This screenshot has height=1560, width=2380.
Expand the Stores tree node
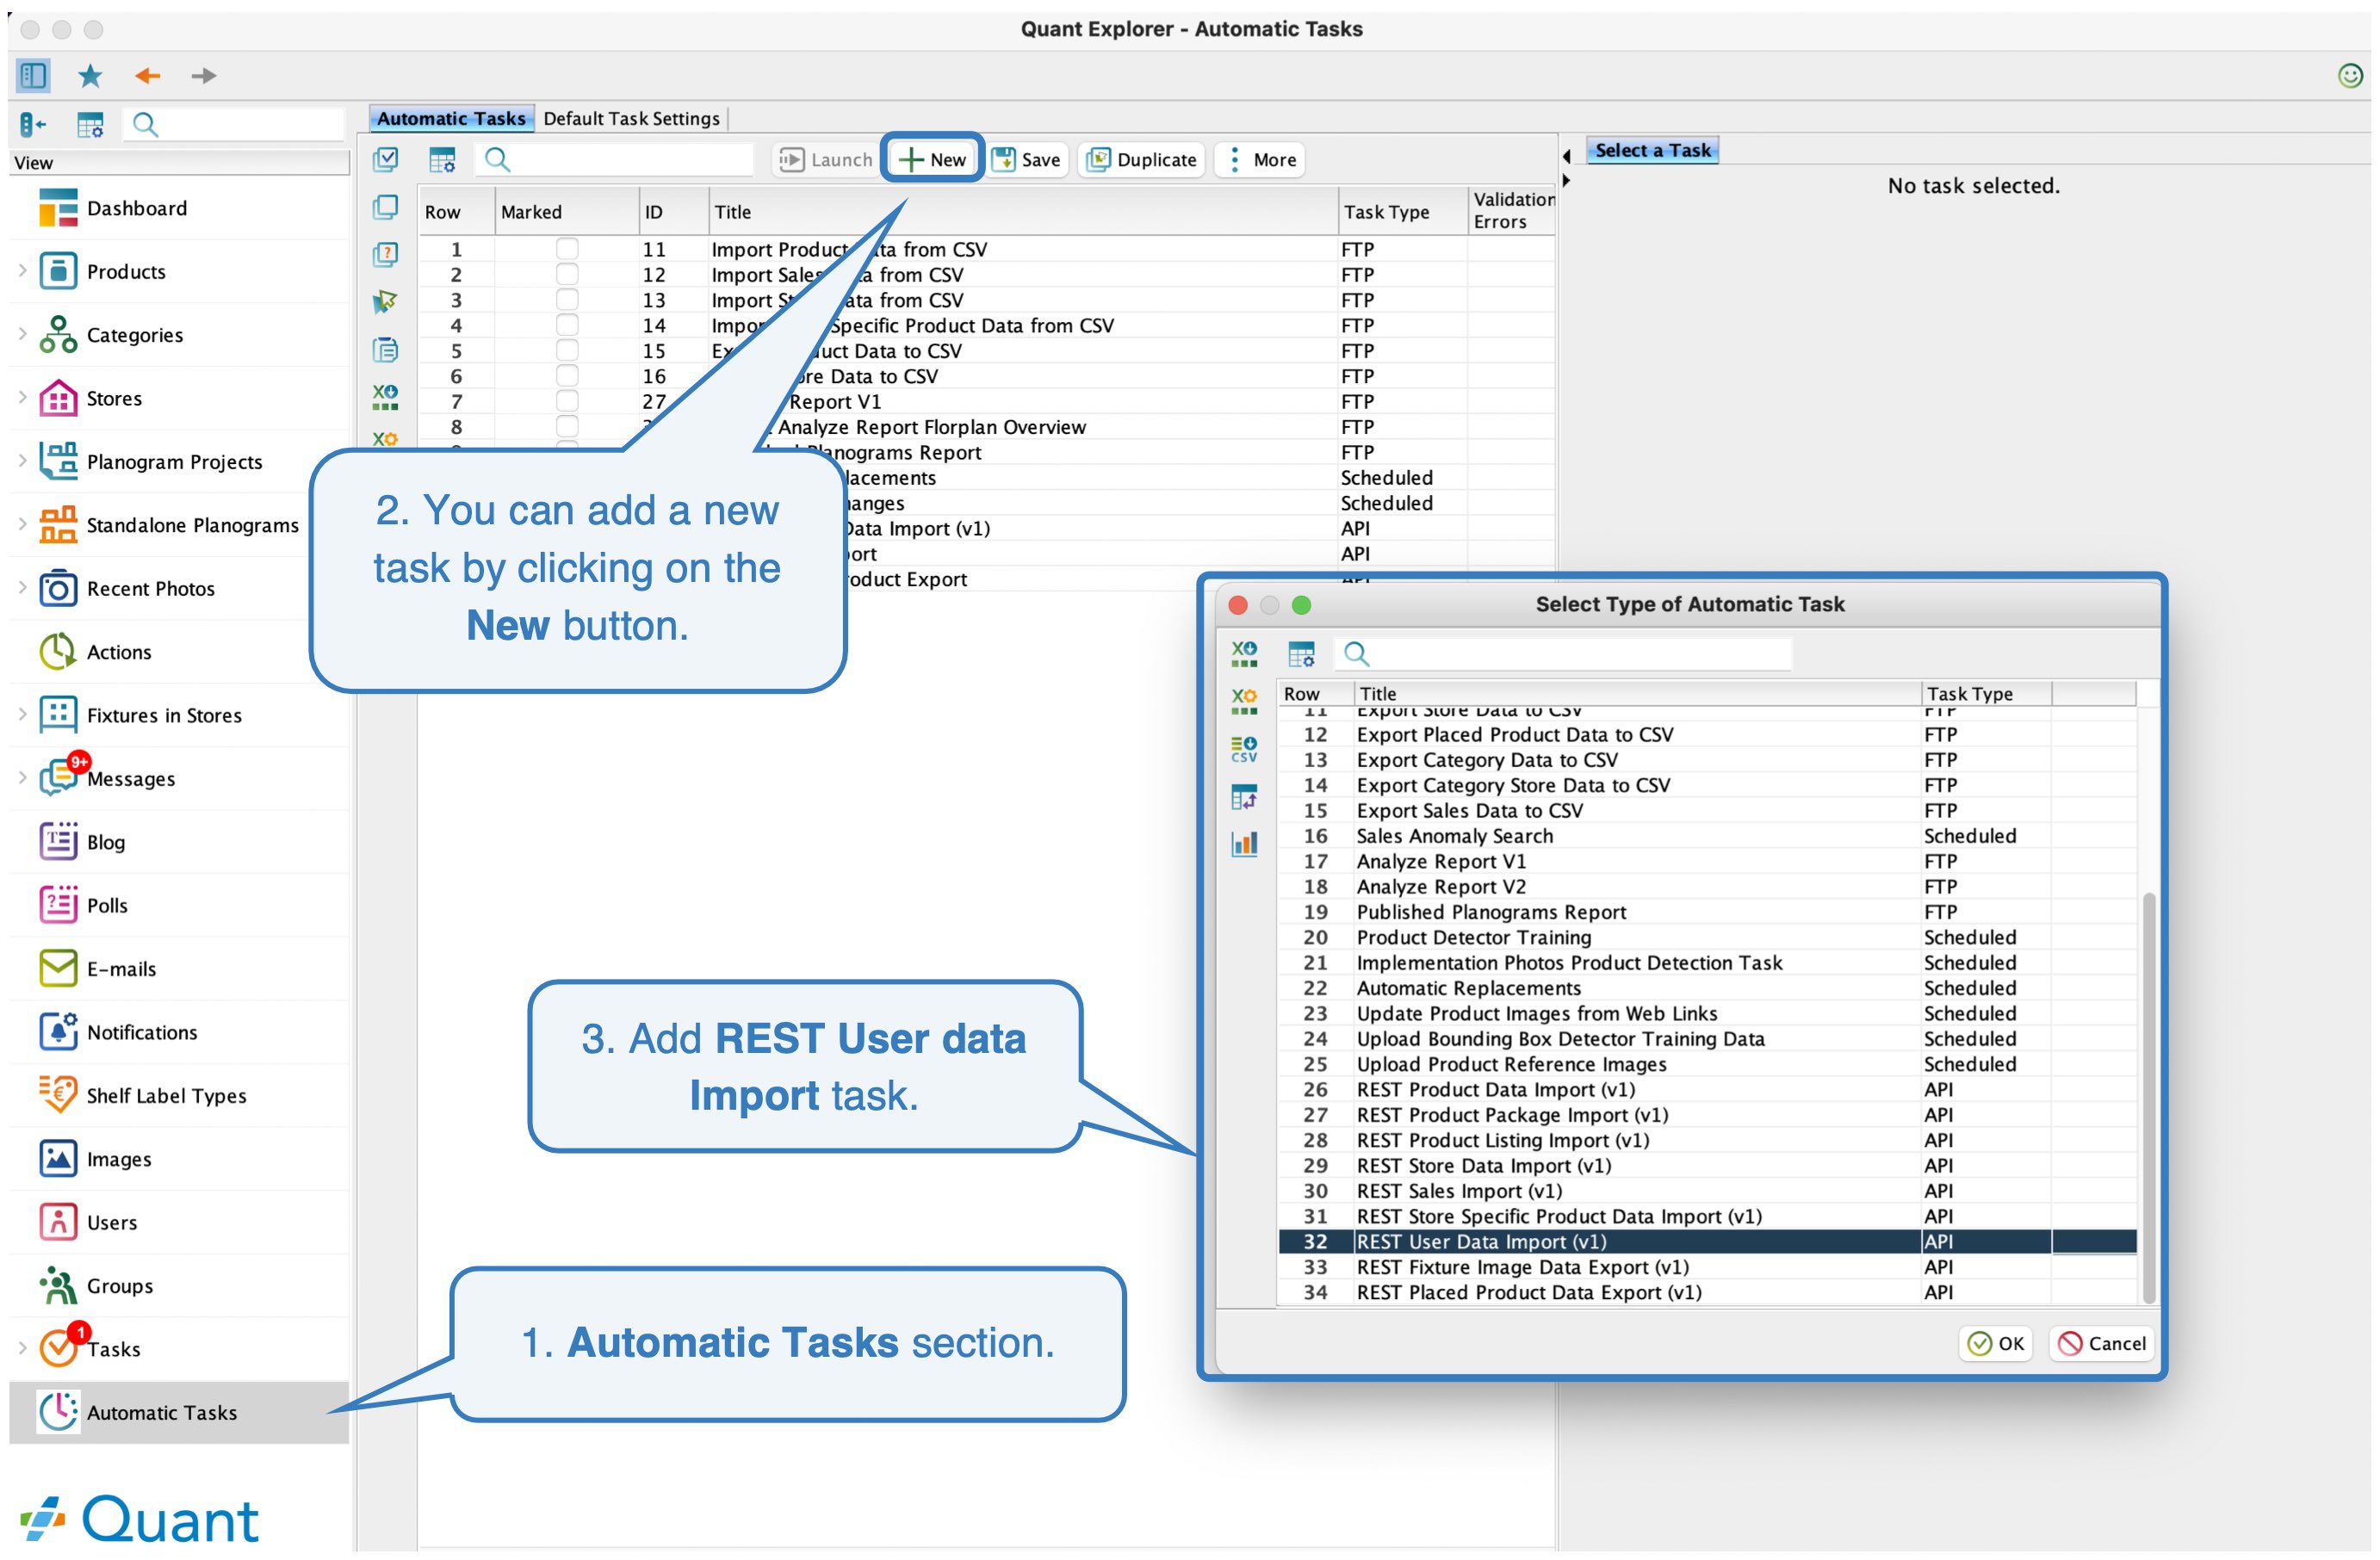22,397
